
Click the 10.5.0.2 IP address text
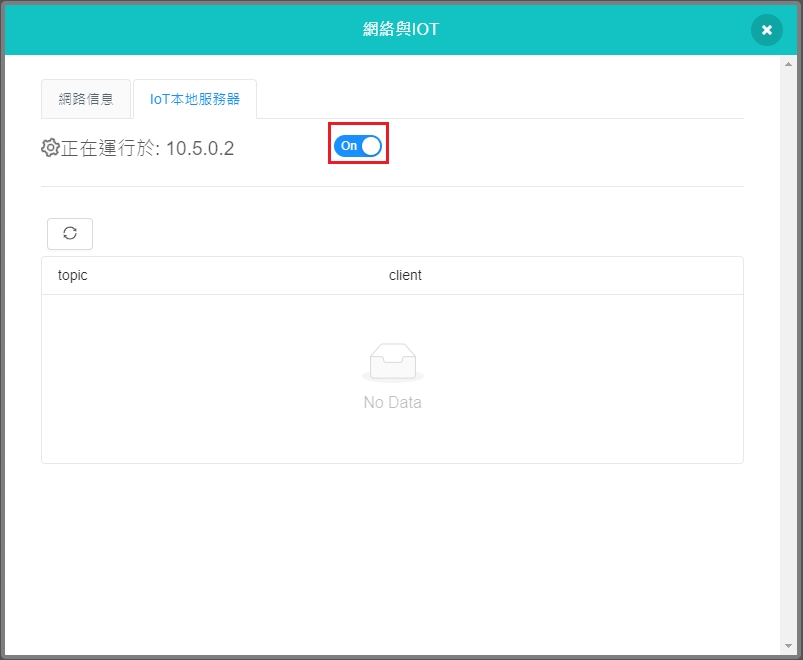[200, 149]
